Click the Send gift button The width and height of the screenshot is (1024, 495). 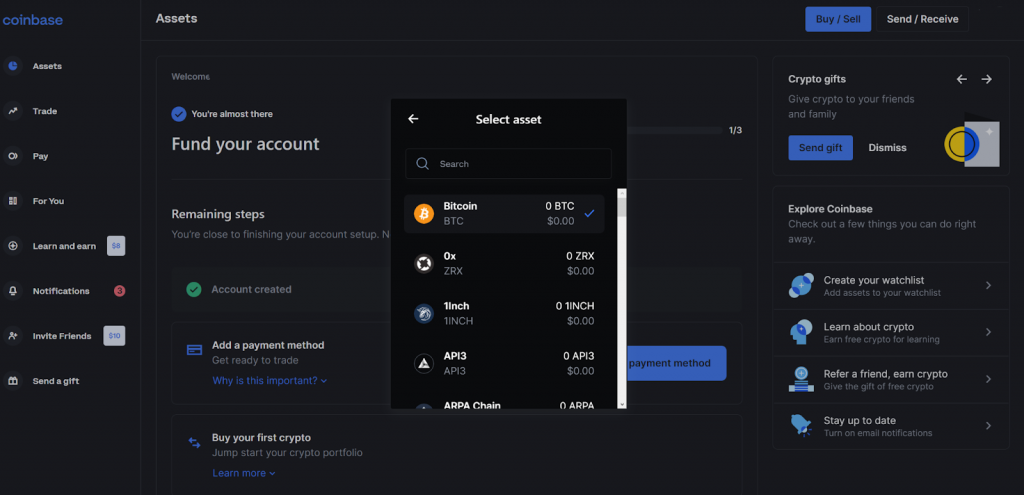pos(820,148)
